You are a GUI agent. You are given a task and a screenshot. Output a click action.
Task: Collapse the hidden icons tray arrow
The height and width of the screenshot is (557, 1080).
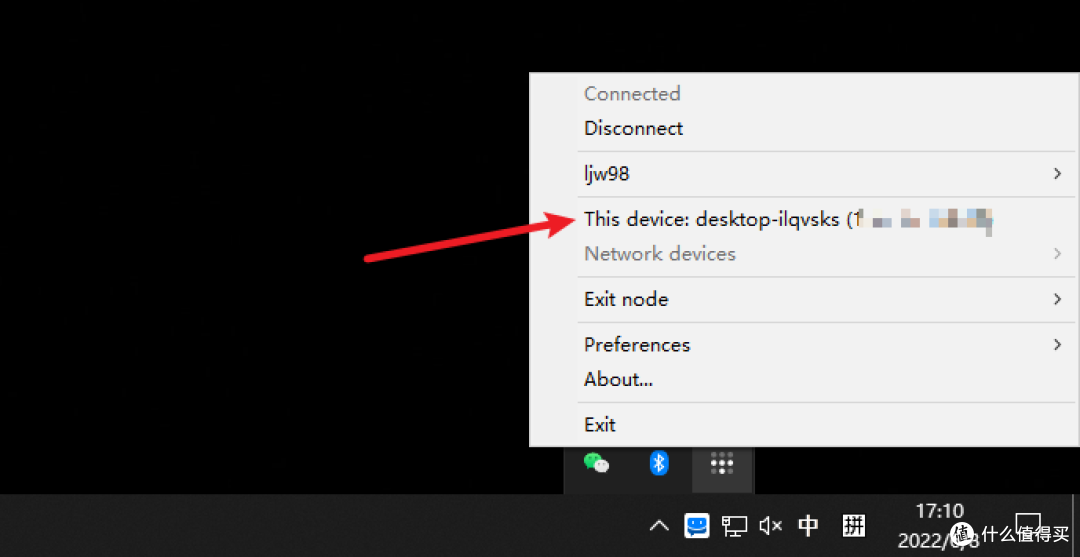[659, 527]
